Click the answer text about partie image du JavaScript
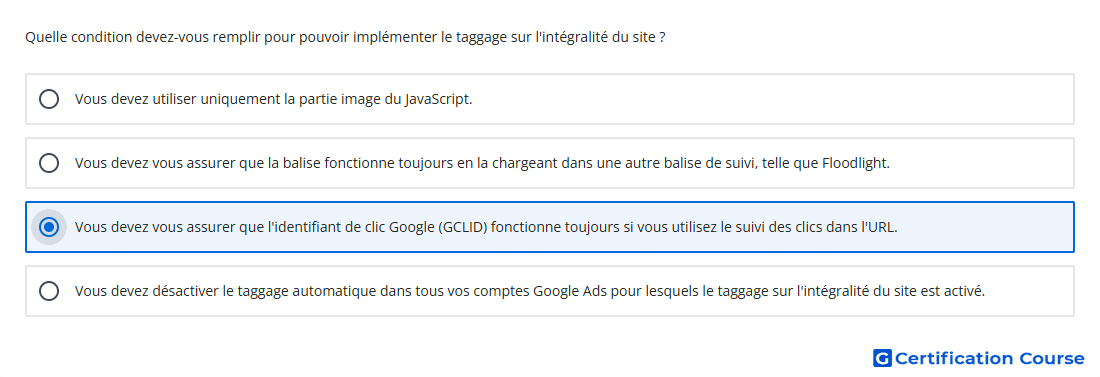This screenshot has height=377, width=1100. click(x=274, y=99)
